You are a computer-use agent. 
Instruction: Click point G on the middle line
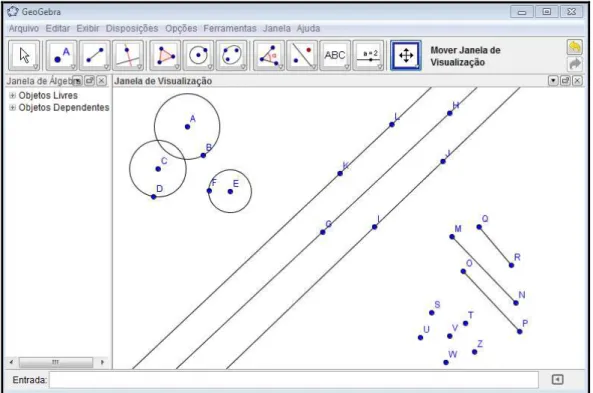coord(323,232)
